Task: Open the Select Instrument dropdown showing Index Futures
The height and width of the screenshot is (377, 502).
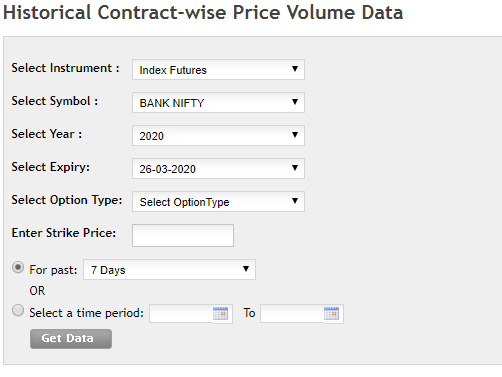Action: click(x=218, y=69)
